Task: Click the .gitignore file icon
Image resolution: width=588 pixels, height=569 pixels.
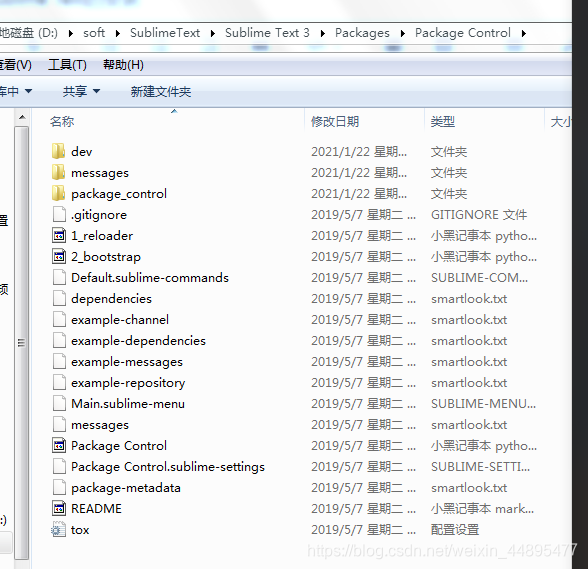Action: click(59, 215)
